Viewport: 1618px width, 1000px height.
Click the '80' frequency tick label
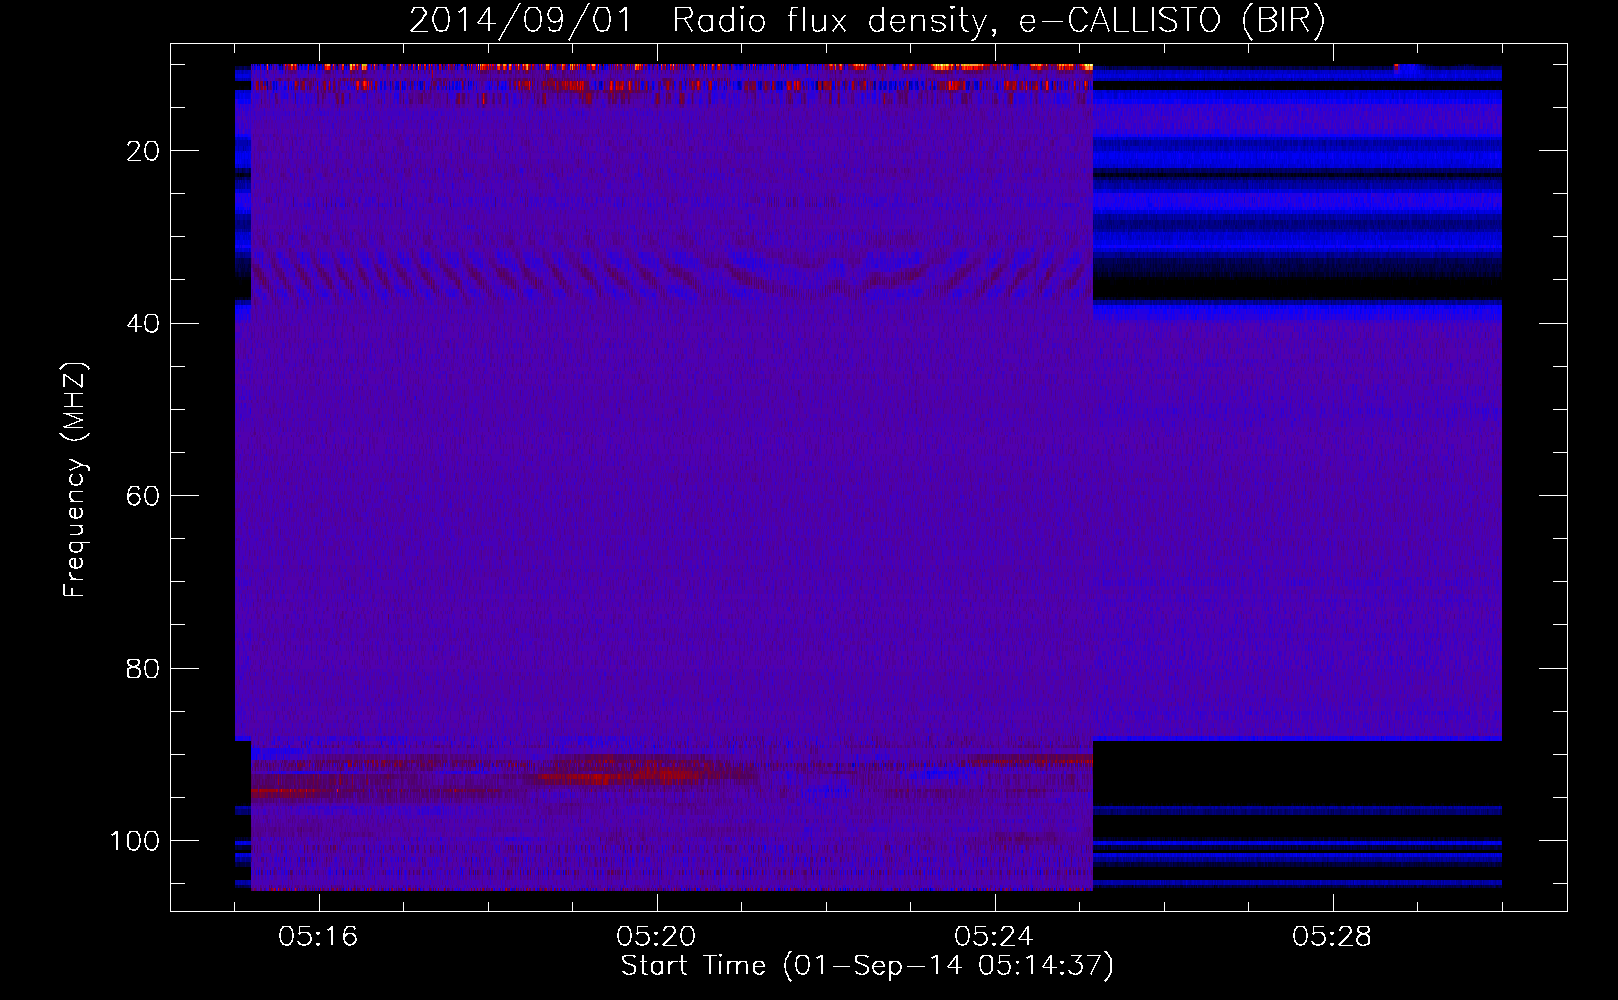pos(144,668)
